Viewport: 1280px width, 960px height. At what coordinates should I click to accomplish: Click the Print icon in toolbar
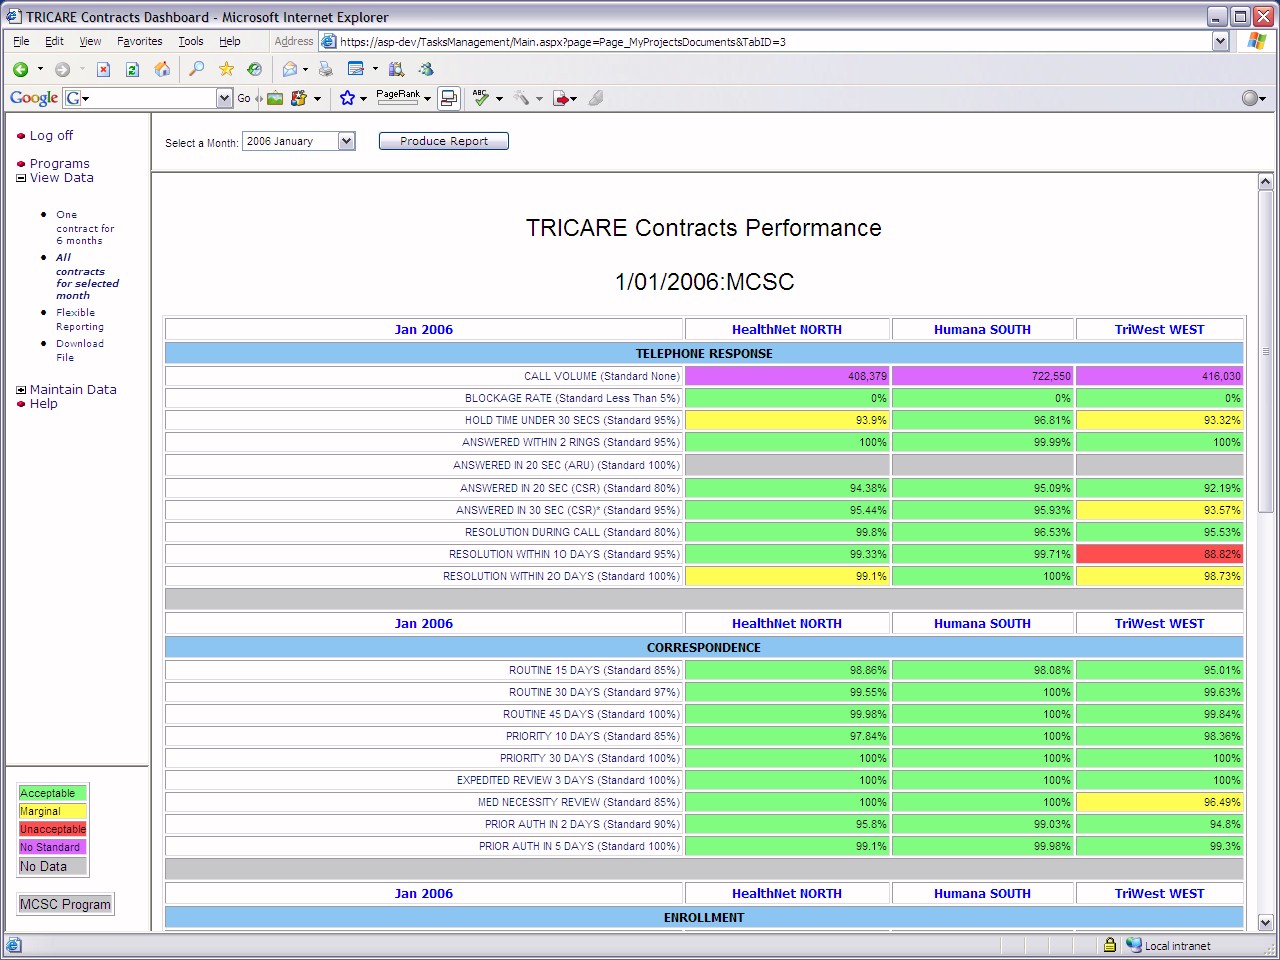(325, 69)
